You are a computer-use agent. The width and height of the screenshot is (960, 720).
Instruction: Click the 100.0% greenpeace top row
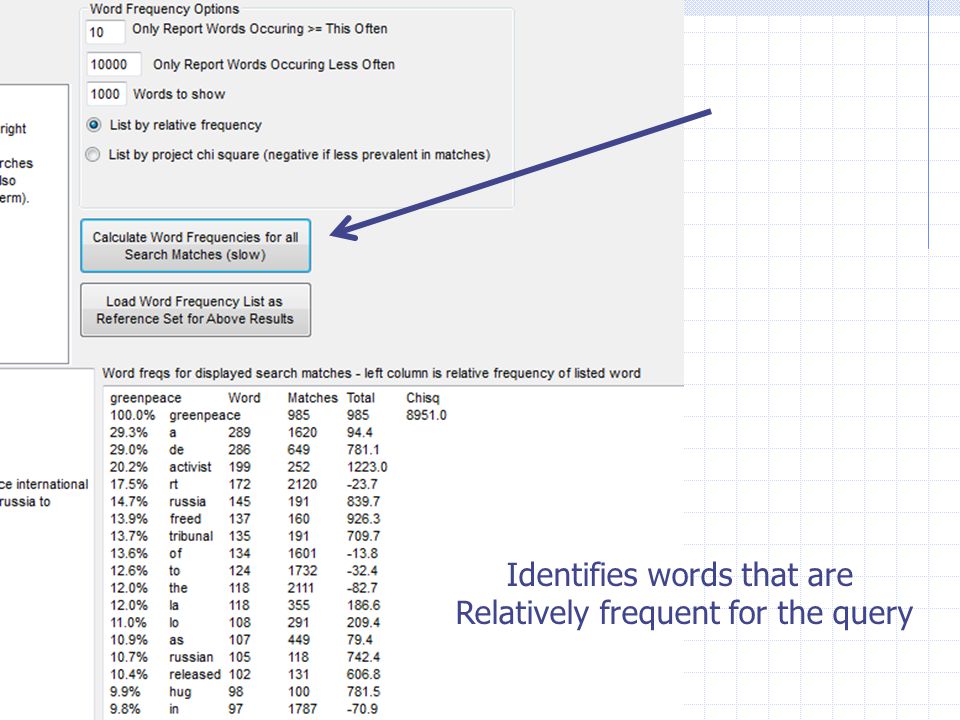(278, 415)
